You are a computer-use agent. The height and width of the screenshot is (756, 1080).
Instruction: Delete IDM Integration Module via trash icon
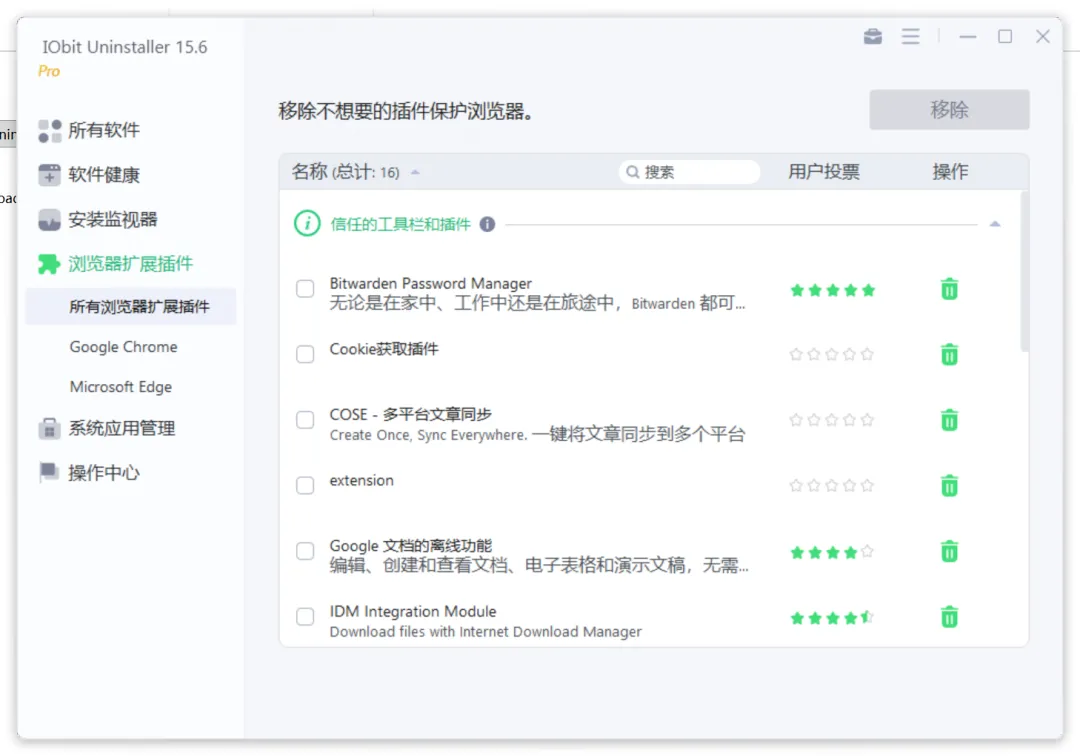tap(949, 617)
